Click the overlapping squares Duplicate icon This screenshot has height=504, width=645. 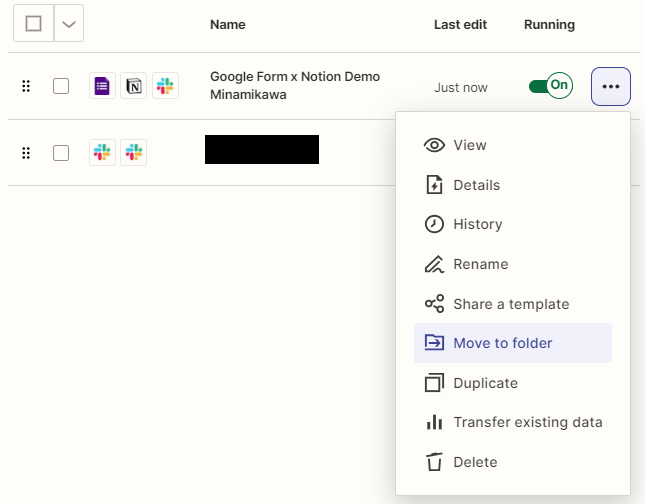tap(434, 383)
